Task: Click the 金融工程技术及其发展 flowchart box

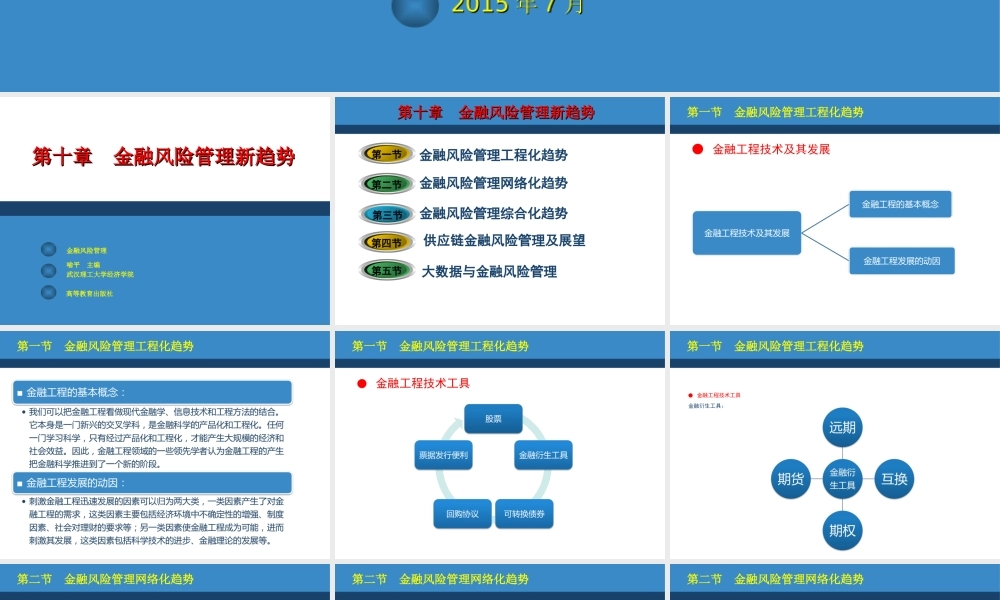Action: 747,233
